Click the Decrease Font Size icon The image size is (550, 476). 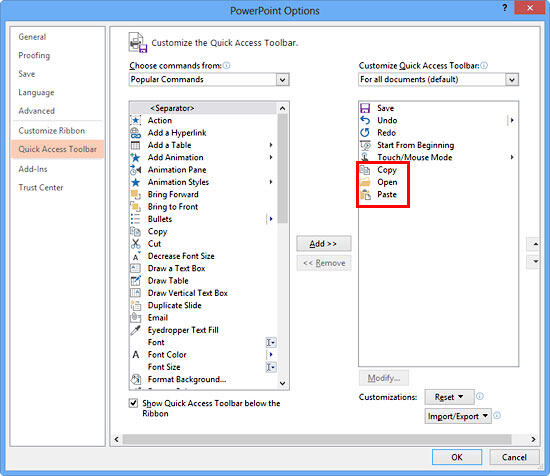click(x=136, y=256)
